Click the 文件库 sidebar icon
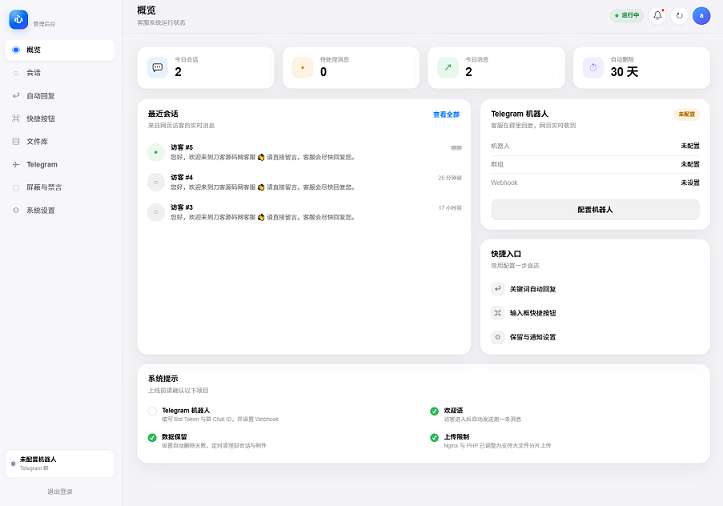Viewport: 723px width, 506px height. (16, 141)
